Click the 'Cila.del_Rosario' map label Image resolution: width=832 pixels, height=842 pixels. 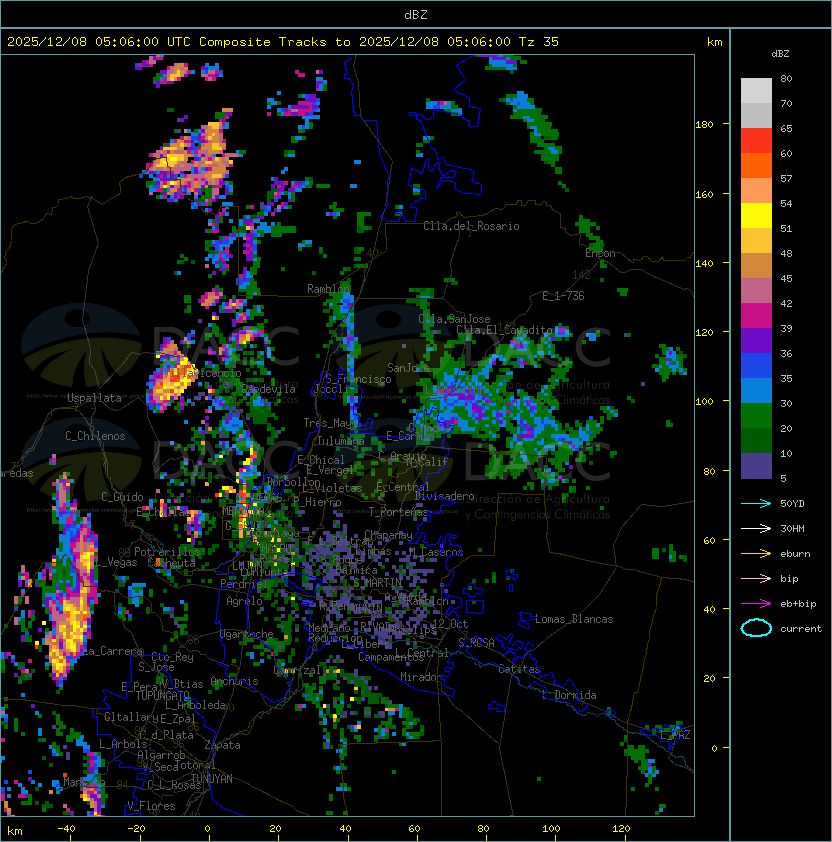click(x=471, y=226)
